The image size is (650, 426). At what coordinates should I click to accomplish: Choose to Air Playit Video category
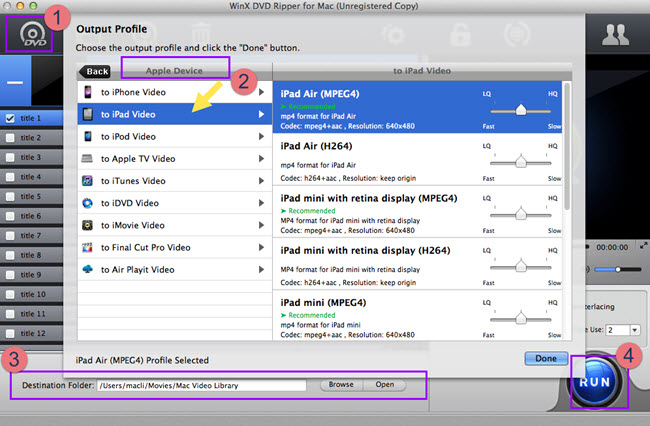175,269
